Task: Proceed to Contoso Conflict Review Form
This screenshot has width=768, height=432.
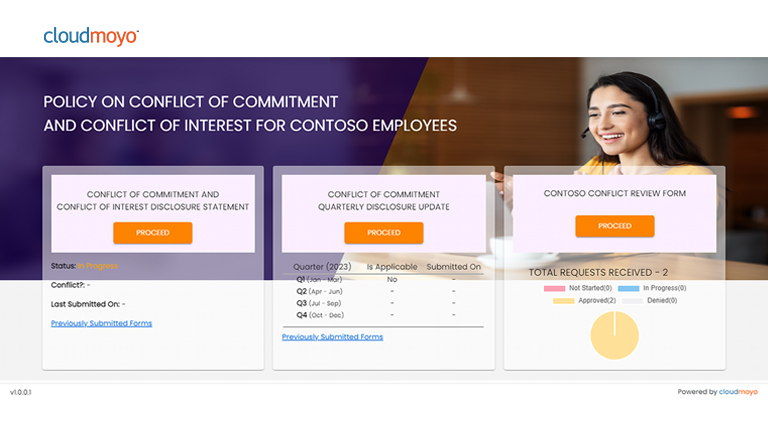Action: [615, 226]
